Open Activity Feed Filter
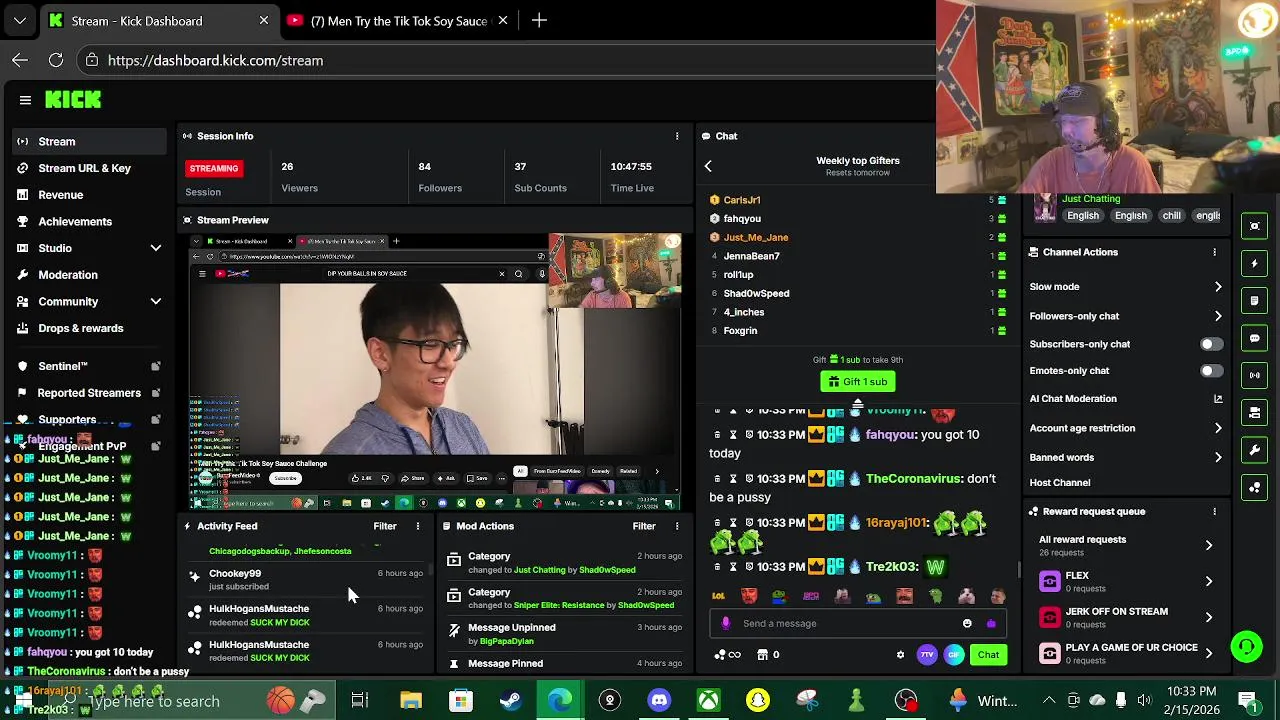 pyautogui.click(x=385, y=526)
